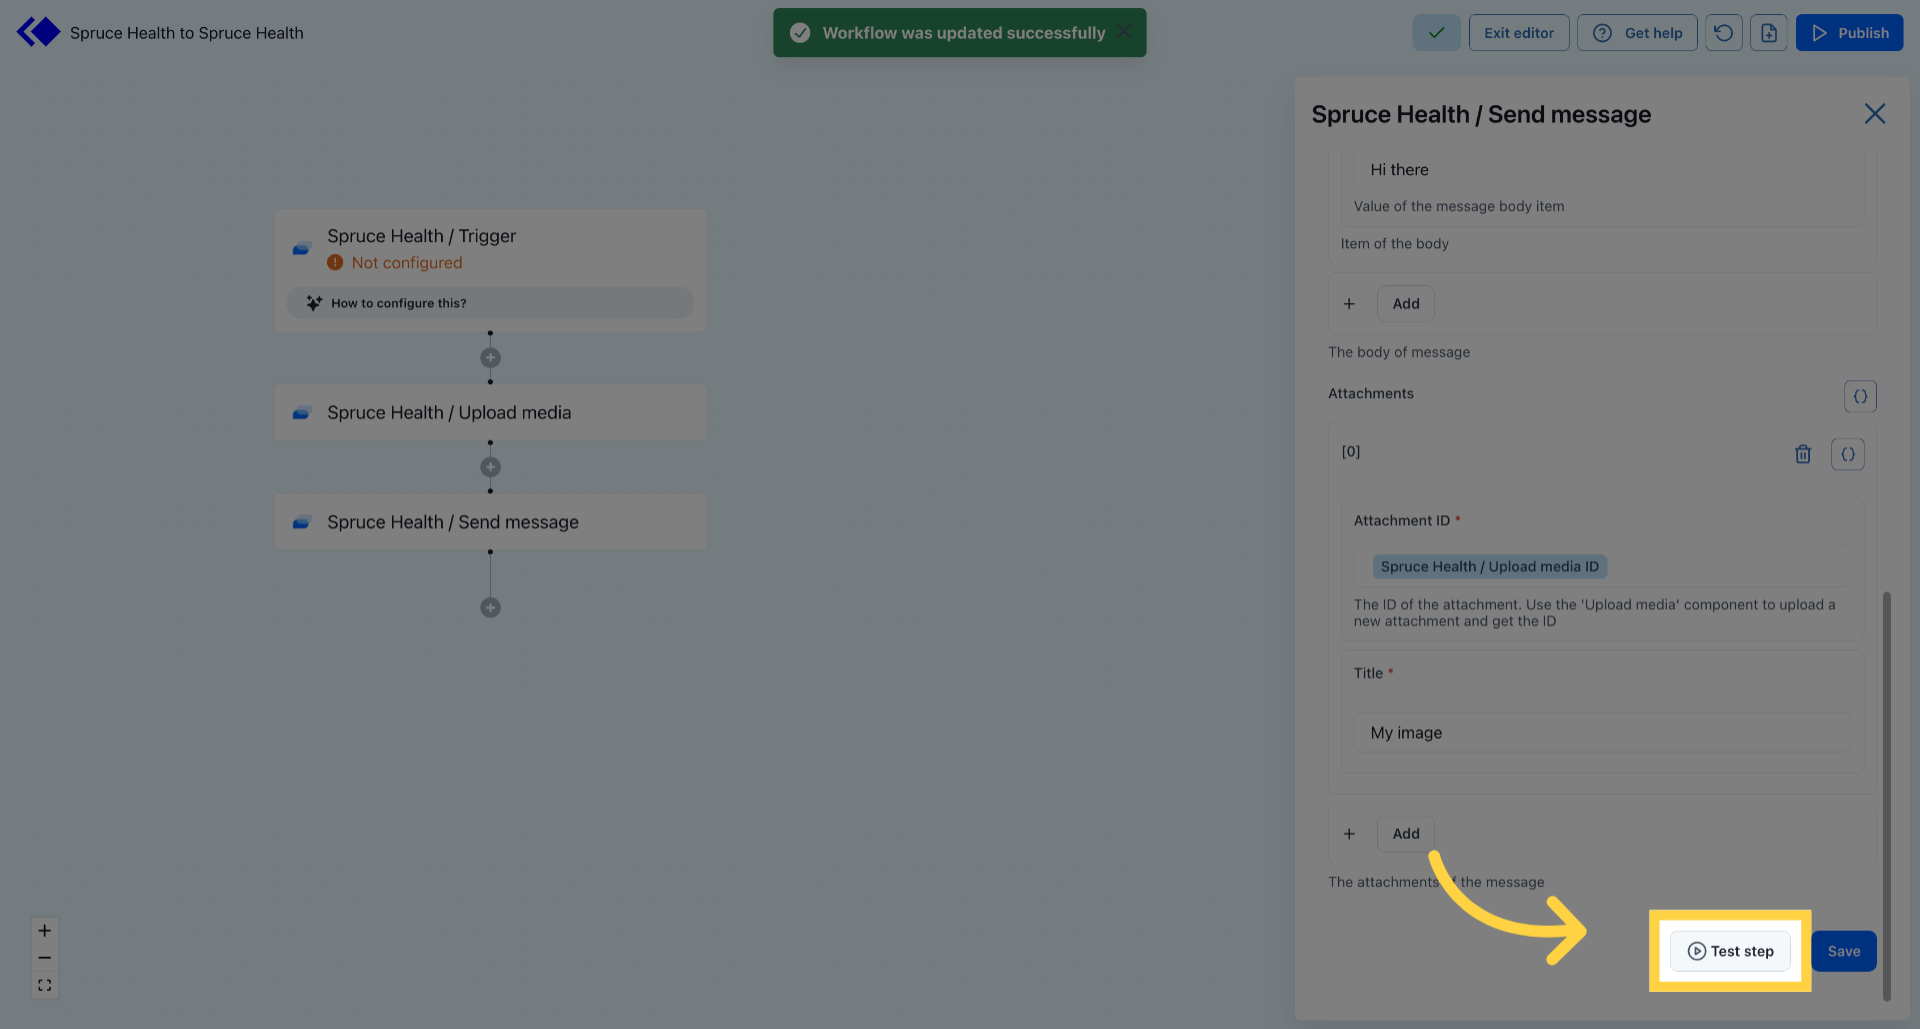
Task: Delete attachment [0] using the trash icon
Action: coord(1803,453)
